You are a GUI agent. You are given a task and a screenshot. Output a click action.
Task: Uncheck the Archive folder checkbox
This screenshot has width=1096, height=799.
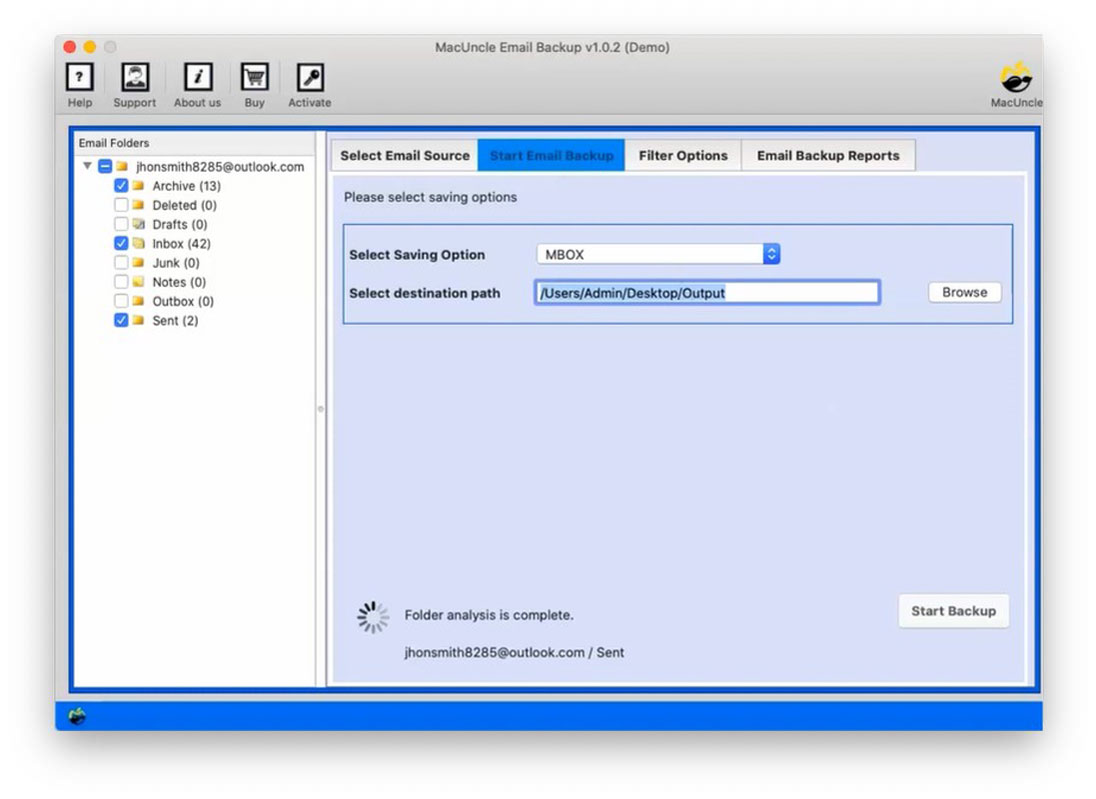coord(121,185)
